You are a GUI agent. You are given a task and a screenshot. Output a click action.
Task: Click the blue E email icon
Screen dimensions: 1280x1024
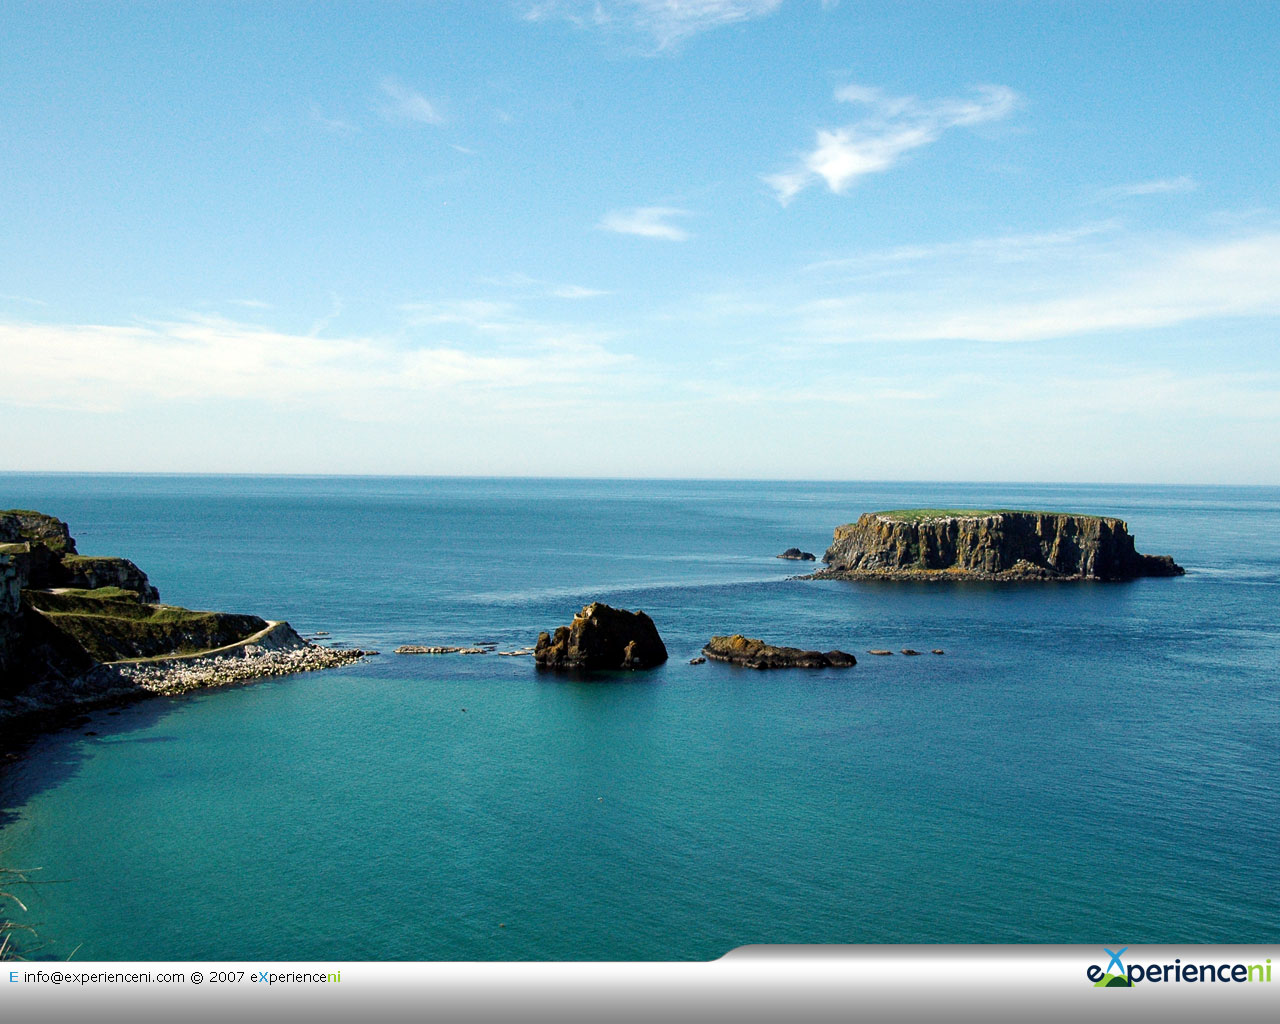[x=13, y=977]
